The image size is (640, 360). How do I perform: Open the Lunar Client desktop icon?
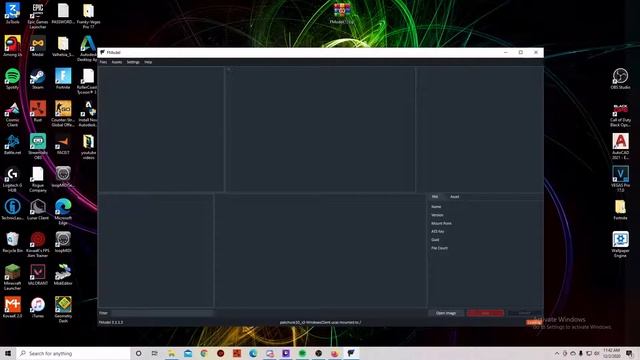(38, 209)
